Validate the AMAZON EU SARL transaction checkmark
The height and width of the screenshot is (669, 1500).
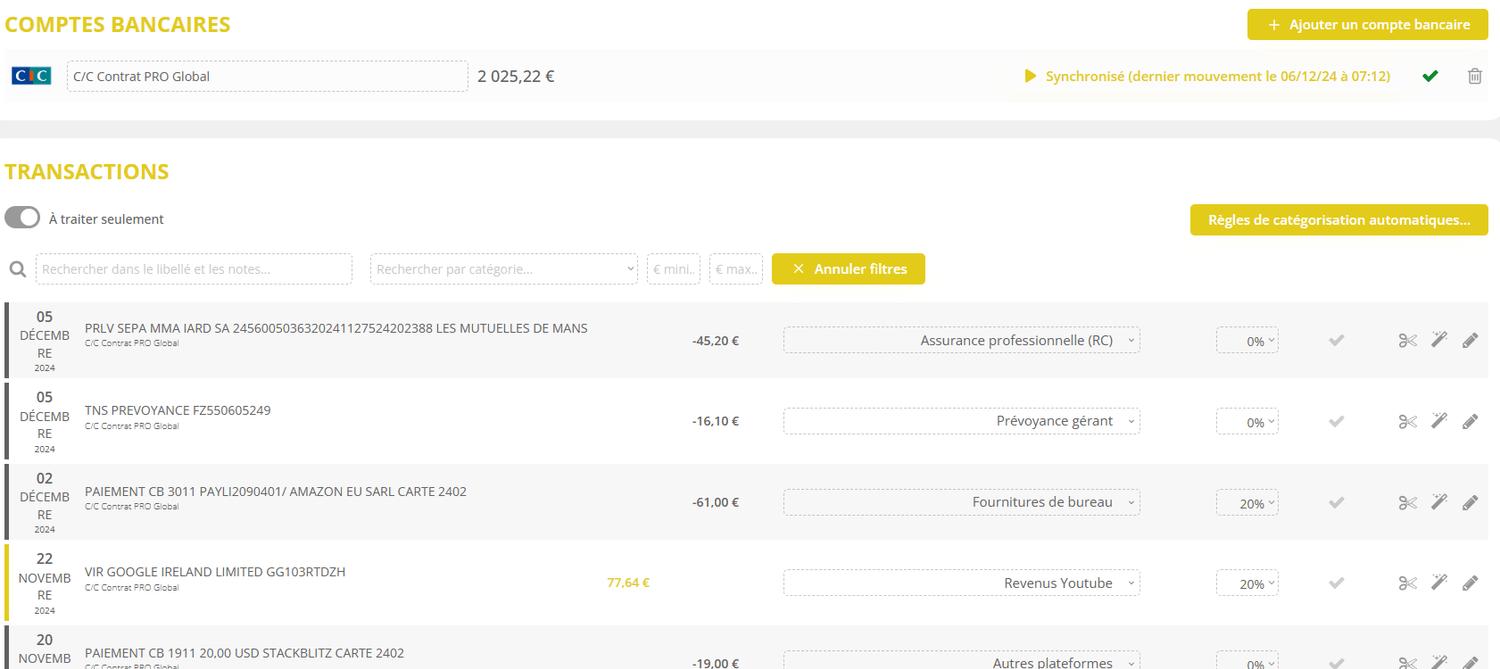(x=1336, y=502)
